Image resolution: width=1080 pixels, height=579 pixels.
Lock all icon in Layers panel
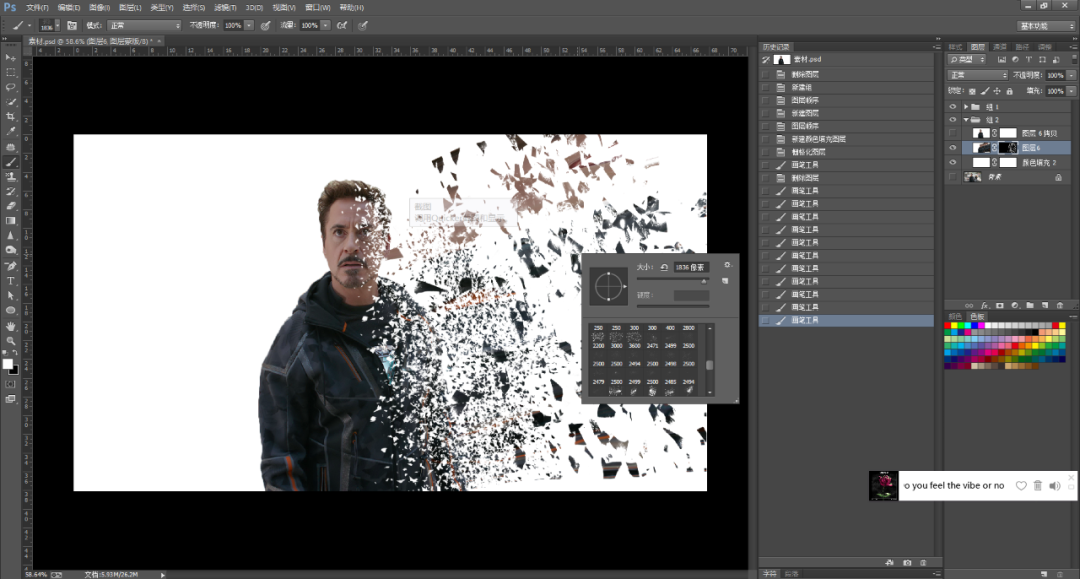pyautogui.click(x=1010, y=91)
